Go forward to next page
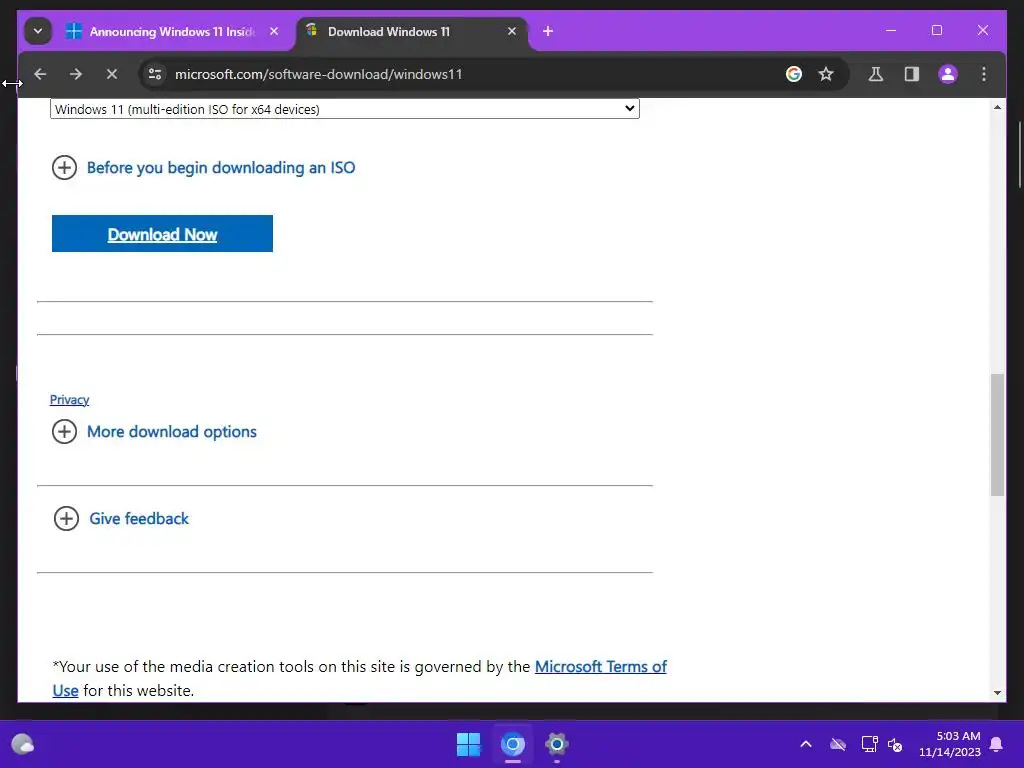 click(76, 74)
